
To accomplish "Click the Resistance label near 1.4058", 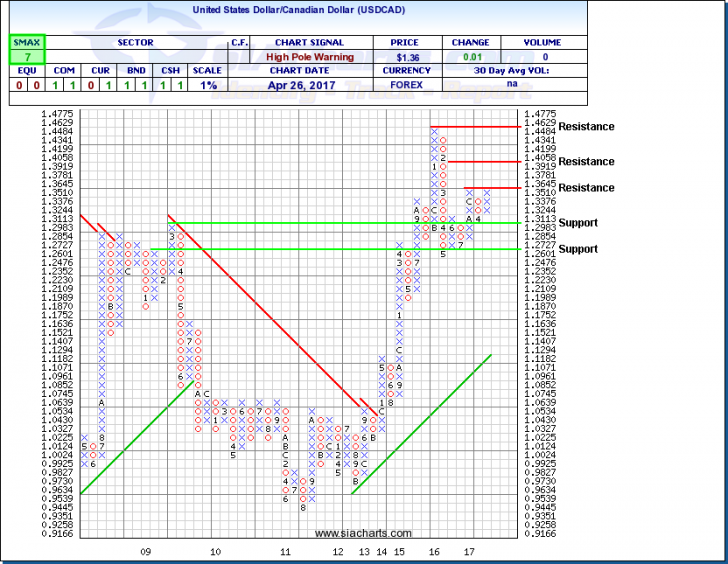I will pos(586,161).
